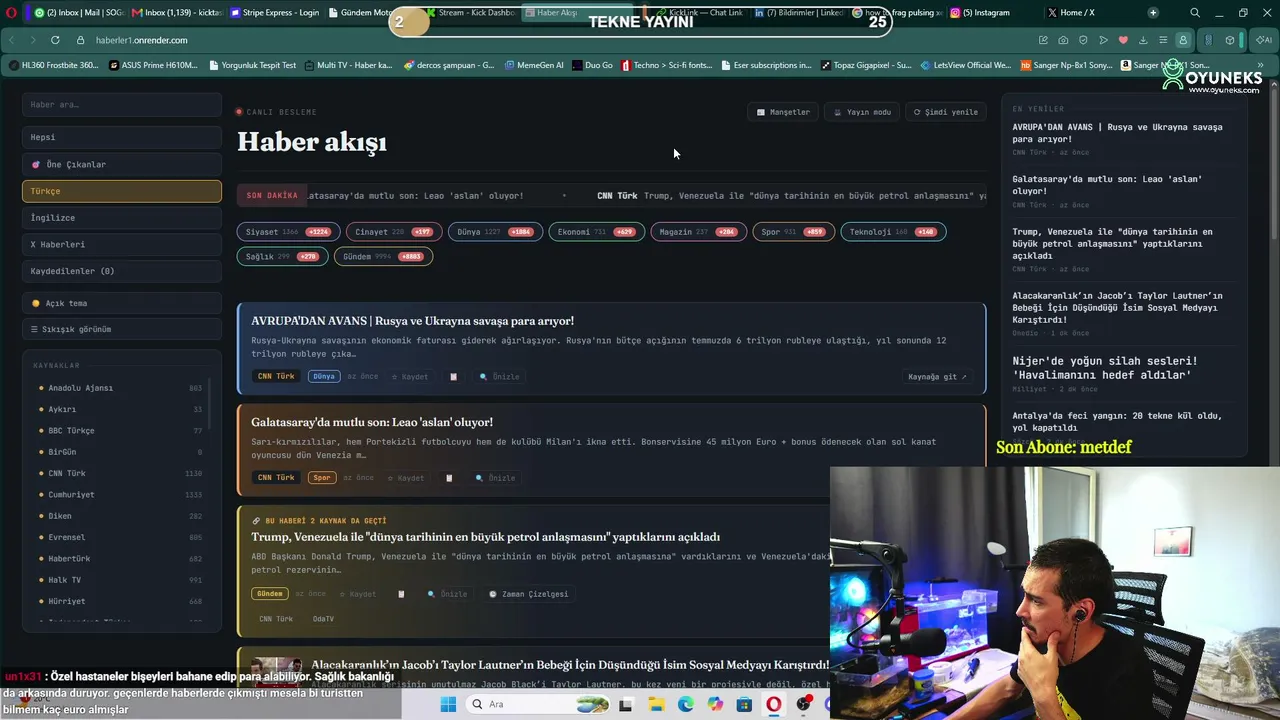
Task: Click the browser tab search magnifier icon
Action: [1195, 13]
